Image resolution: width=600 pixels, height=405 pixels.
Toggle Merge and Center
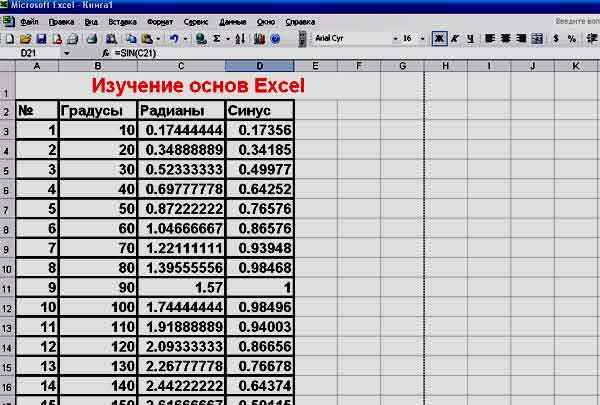click(x=537, y=39)
